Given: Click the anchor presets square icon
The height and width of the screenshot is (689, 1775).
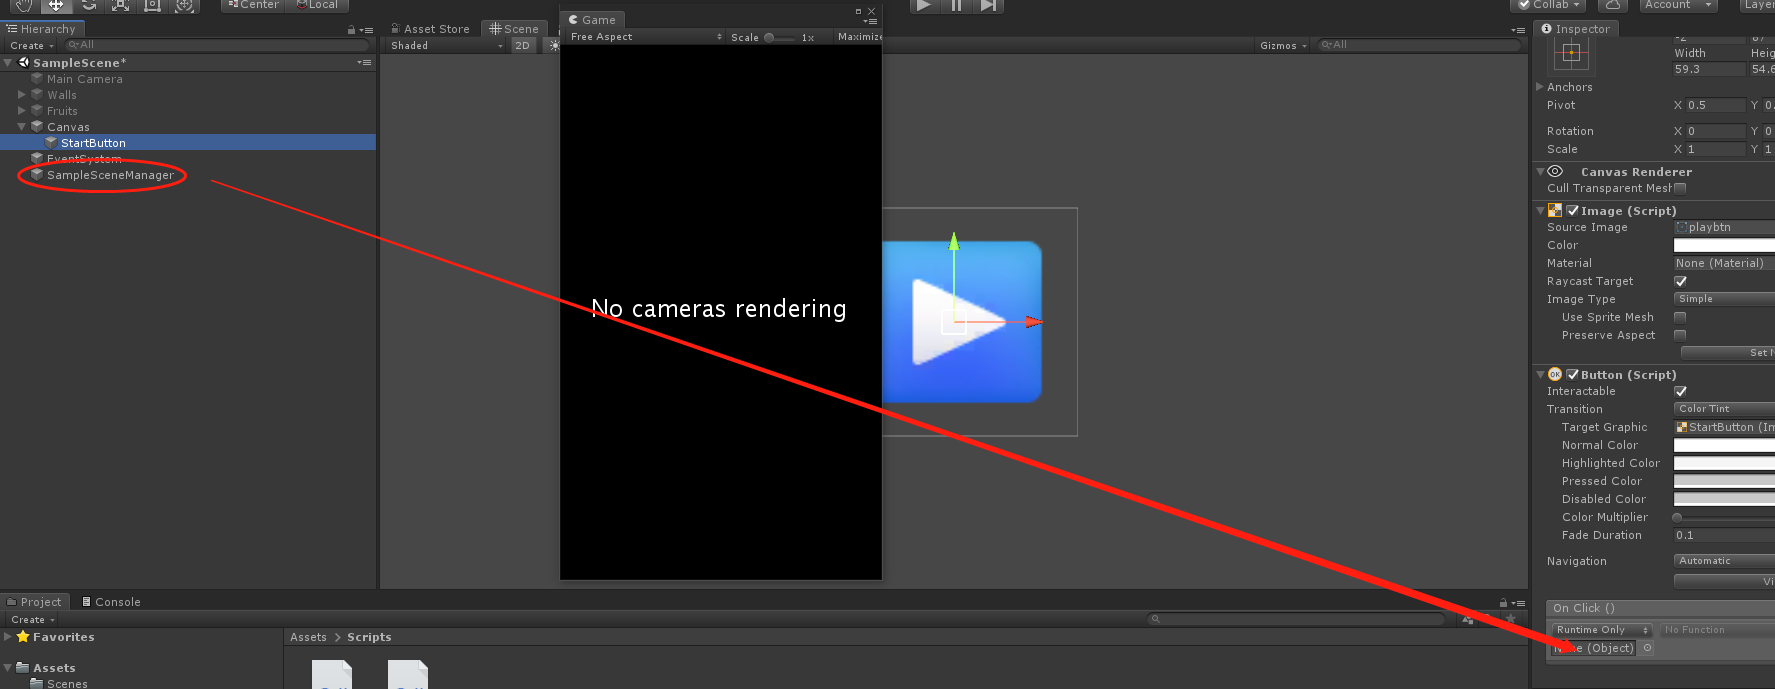Looking at the screenshot, I should [1571, 55].
